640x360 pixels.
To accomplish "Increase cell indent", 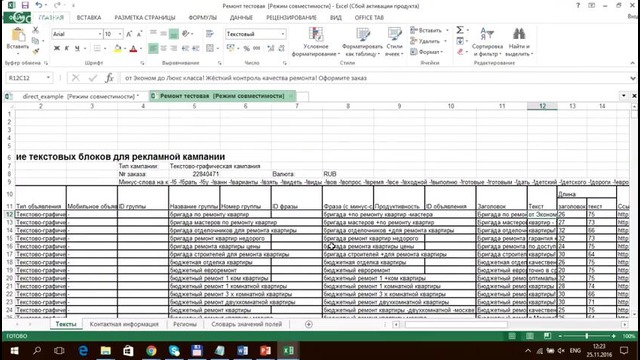I will pyautogui.click(x=196, y=49).
